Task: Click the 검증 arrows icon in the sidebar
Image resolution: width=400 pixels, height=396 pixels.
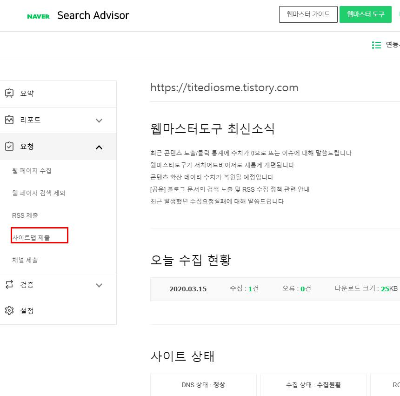Action: click(x=9, y=284)
